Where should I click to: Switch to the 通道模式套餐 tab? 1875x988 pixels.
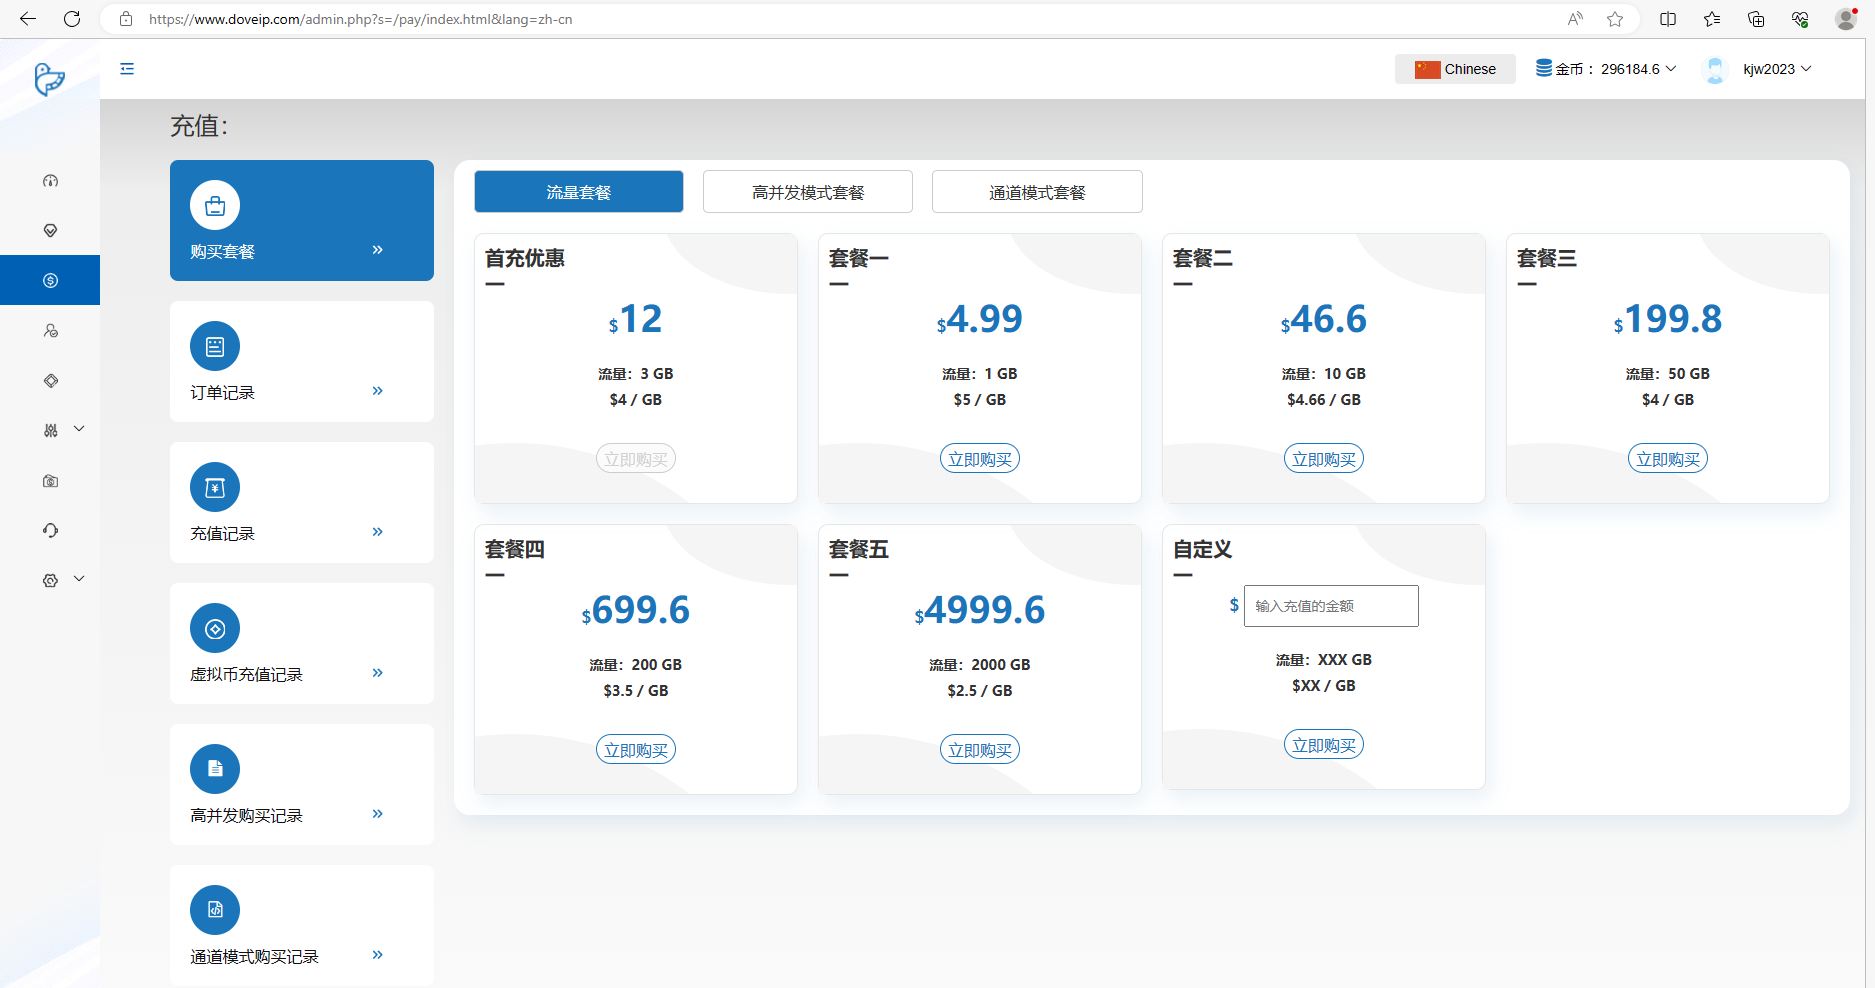click(1036, 192)
